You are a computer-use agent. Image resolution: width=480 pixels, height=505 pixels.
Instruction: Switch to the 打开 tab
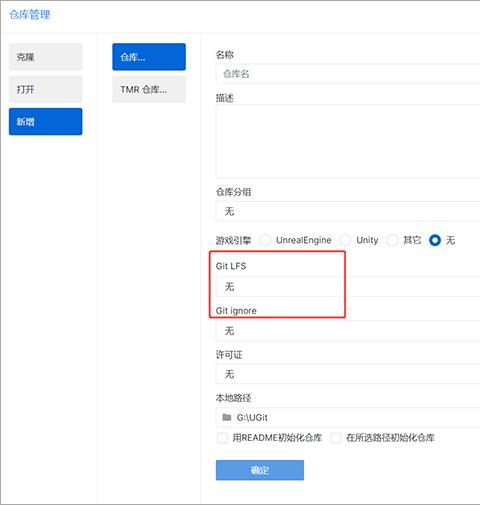[x=45, y=89]
